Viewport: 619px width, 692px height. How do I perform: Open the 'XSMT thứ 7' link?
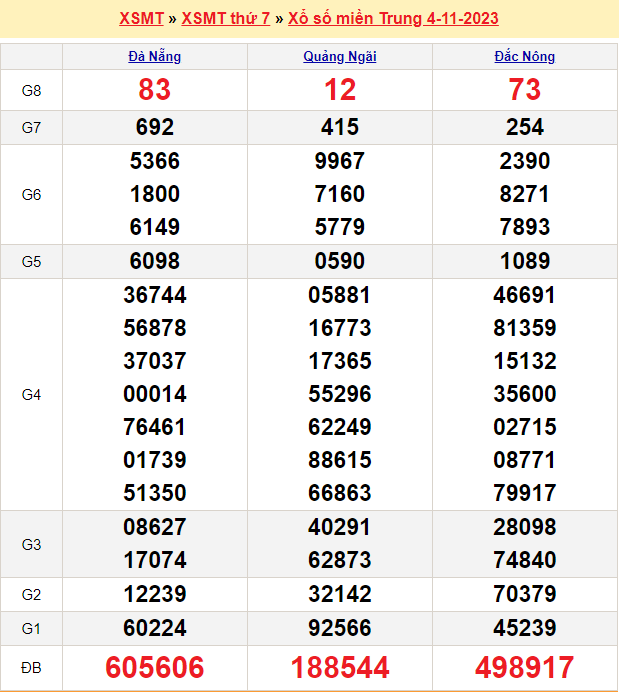(225, 18)
